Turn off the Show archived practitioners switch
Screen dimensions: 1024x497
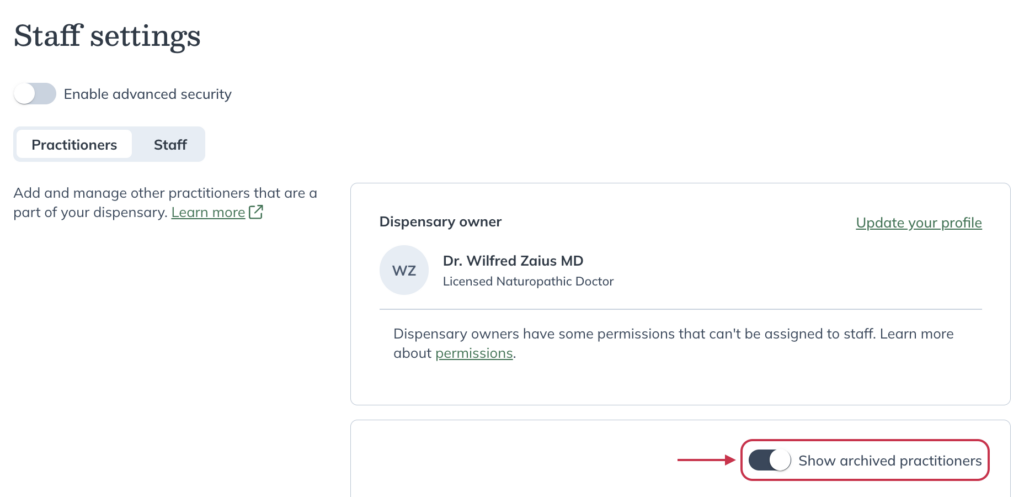point(769,460)
